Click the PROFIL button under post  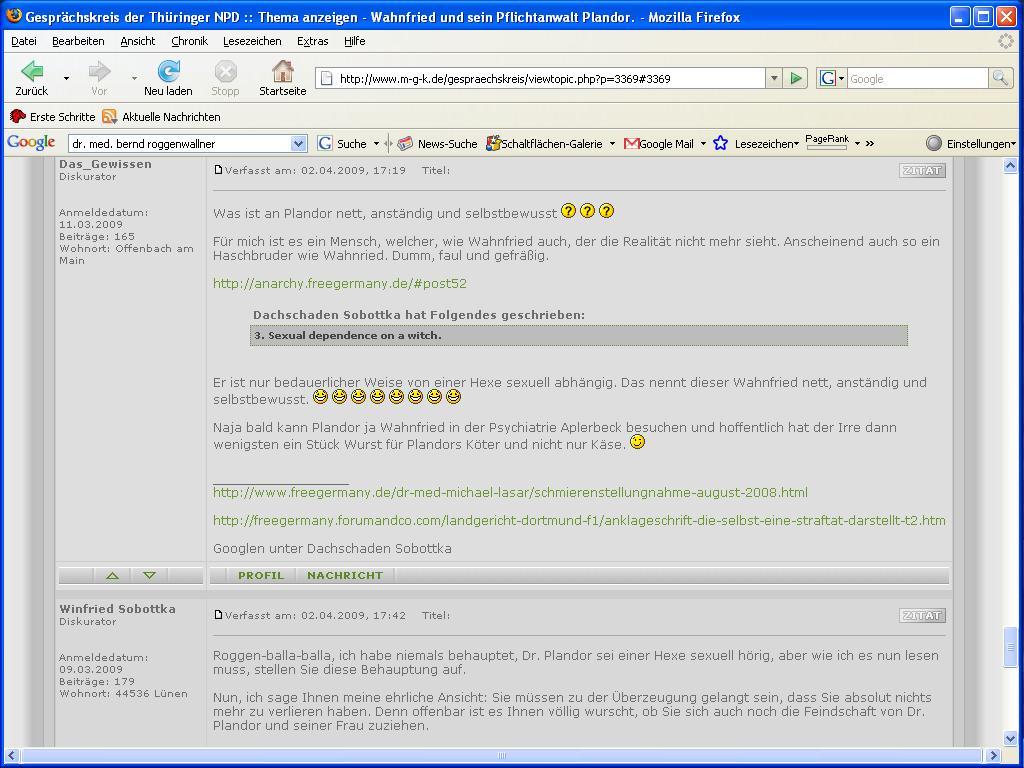click(260, 575)
